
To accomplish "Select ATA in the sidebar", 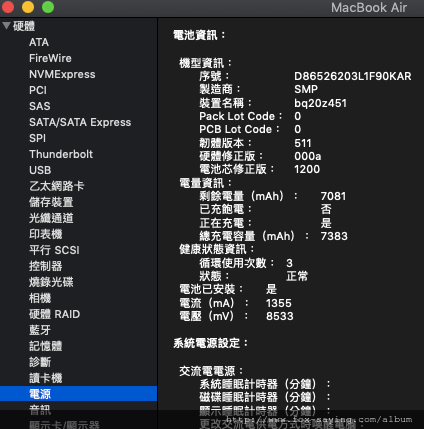I will pos(39,42).
